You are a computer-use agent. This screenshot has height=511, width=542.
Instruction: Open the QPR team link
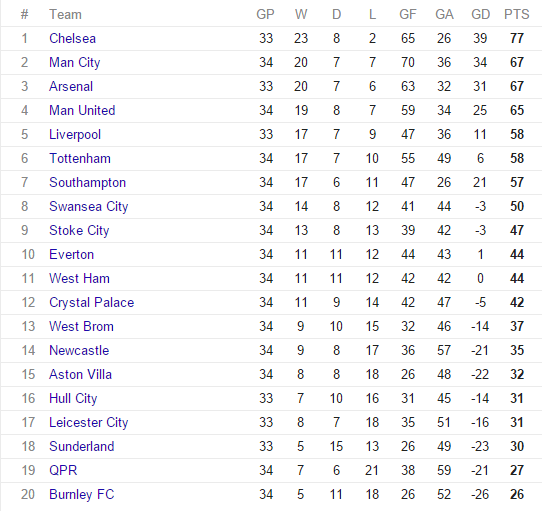click(x=63, y=471)
